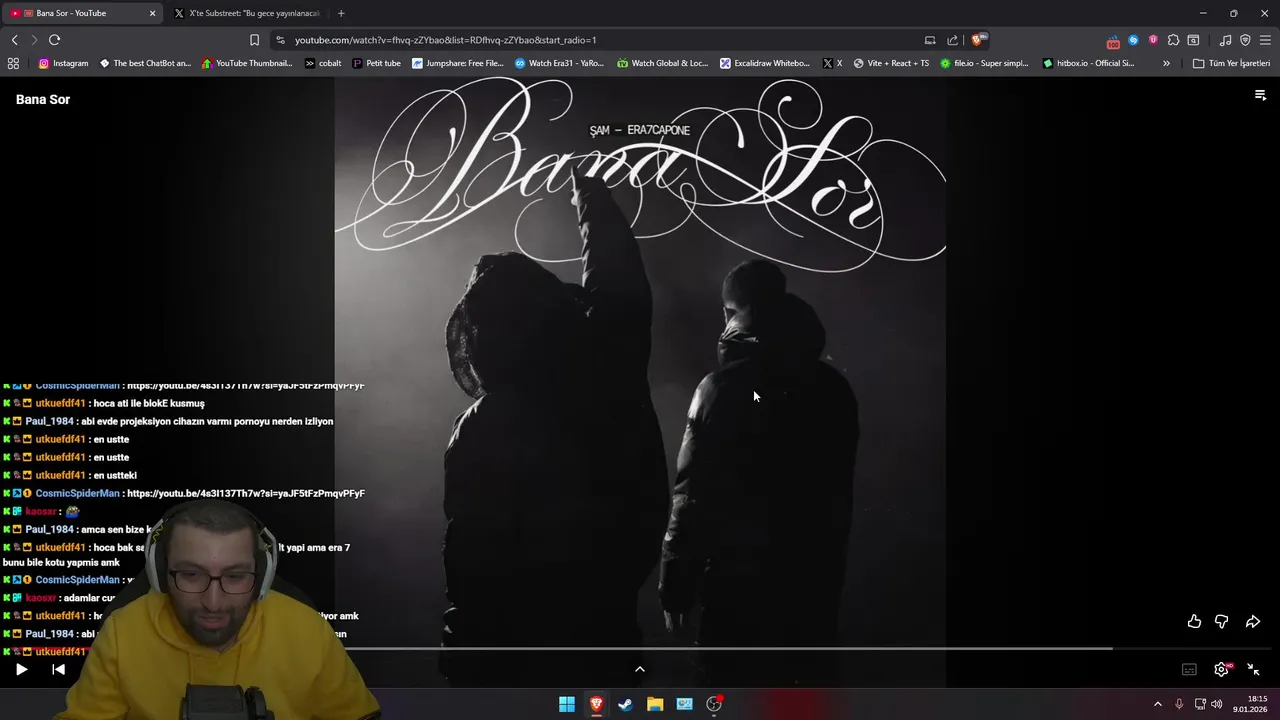The image size is (1280, 720).
Task: Open the YouTube player settings gear
Action: click(1221, 669)
